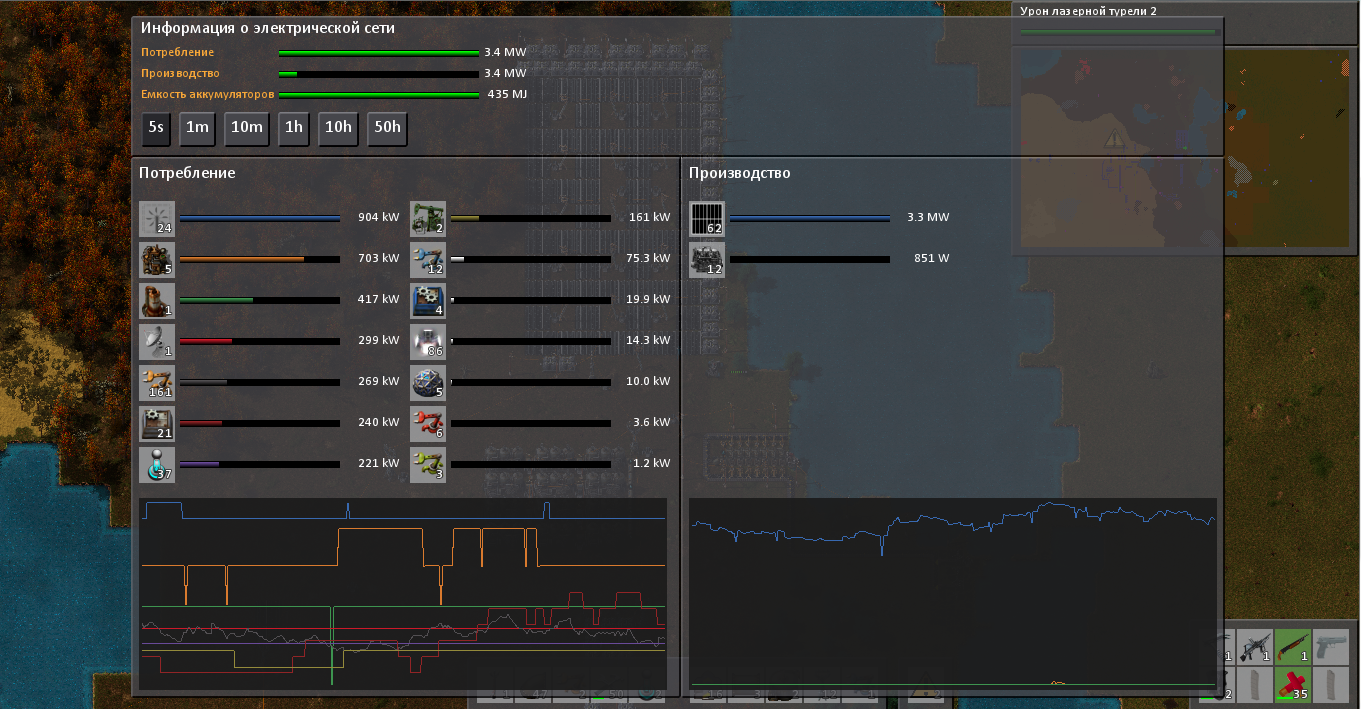Click the 75.3 kW consumption value
Screen dimensions: 1361x709
646,258
